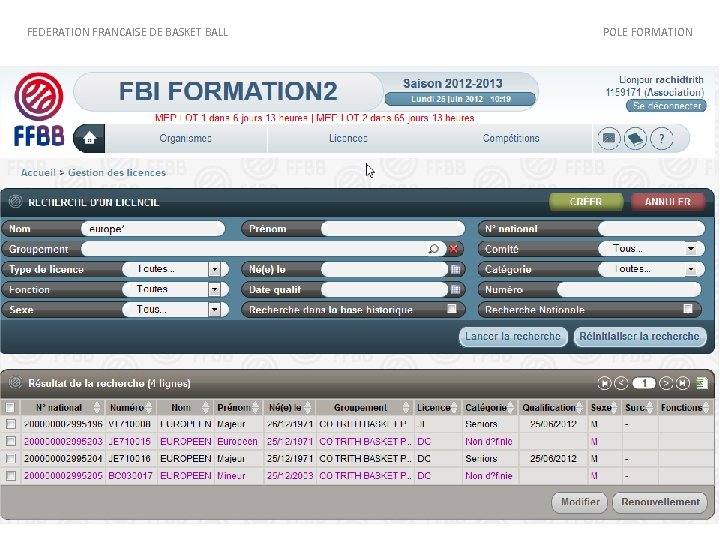The image size is (720, 540).
Task: Click the Groupement search magnifier icon
Action: 433,249
